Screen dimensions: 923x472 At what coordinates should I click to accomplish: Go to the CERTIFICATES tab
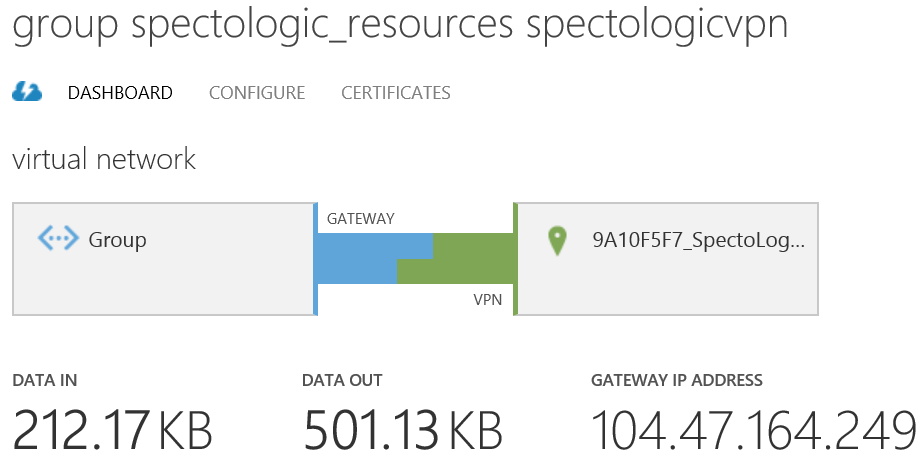coord(396,93)
